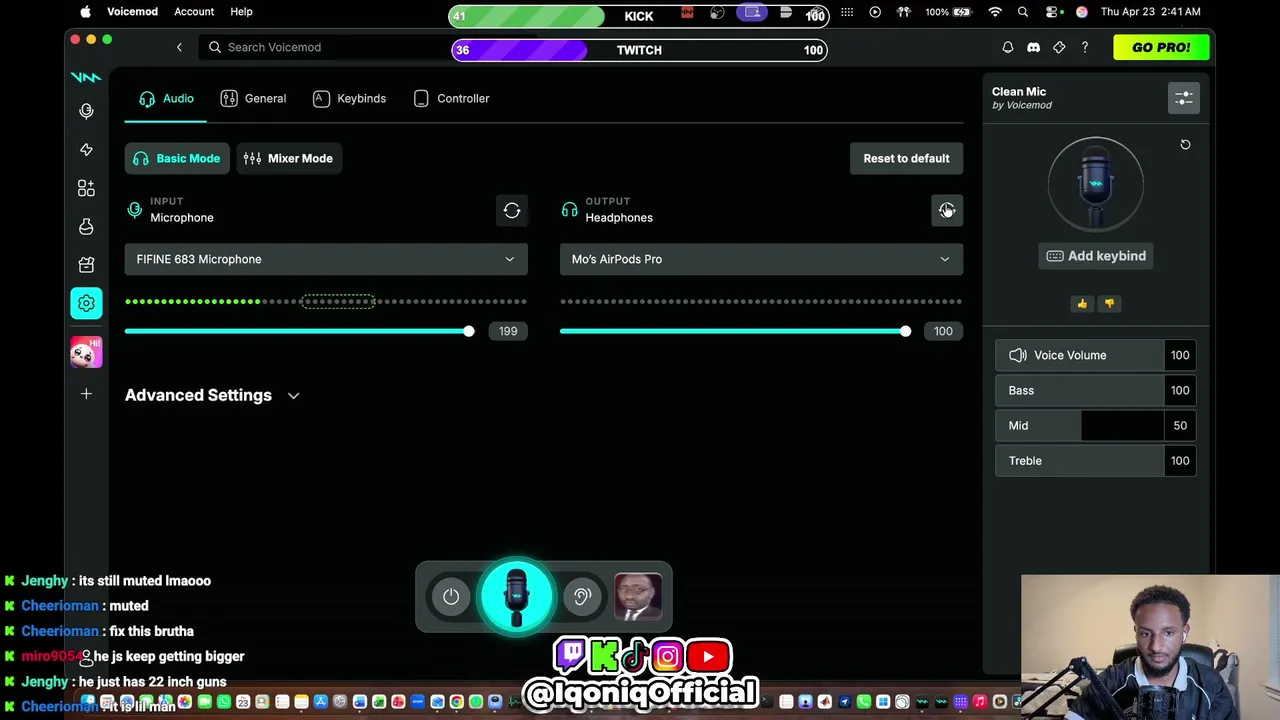Expand Advanced Settings
Screen dimensions: 1280x720
point(212,395)
